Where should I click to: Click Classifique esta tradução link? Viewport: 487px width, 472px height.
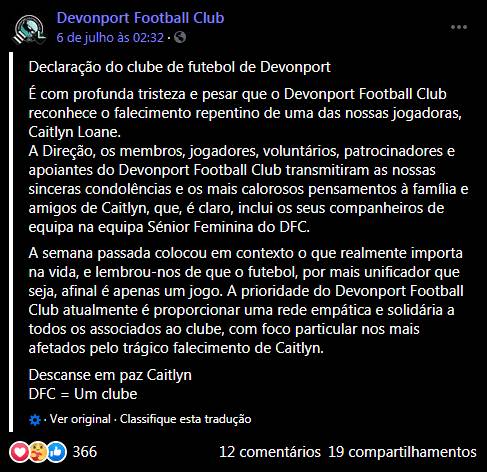pos(186,419)
